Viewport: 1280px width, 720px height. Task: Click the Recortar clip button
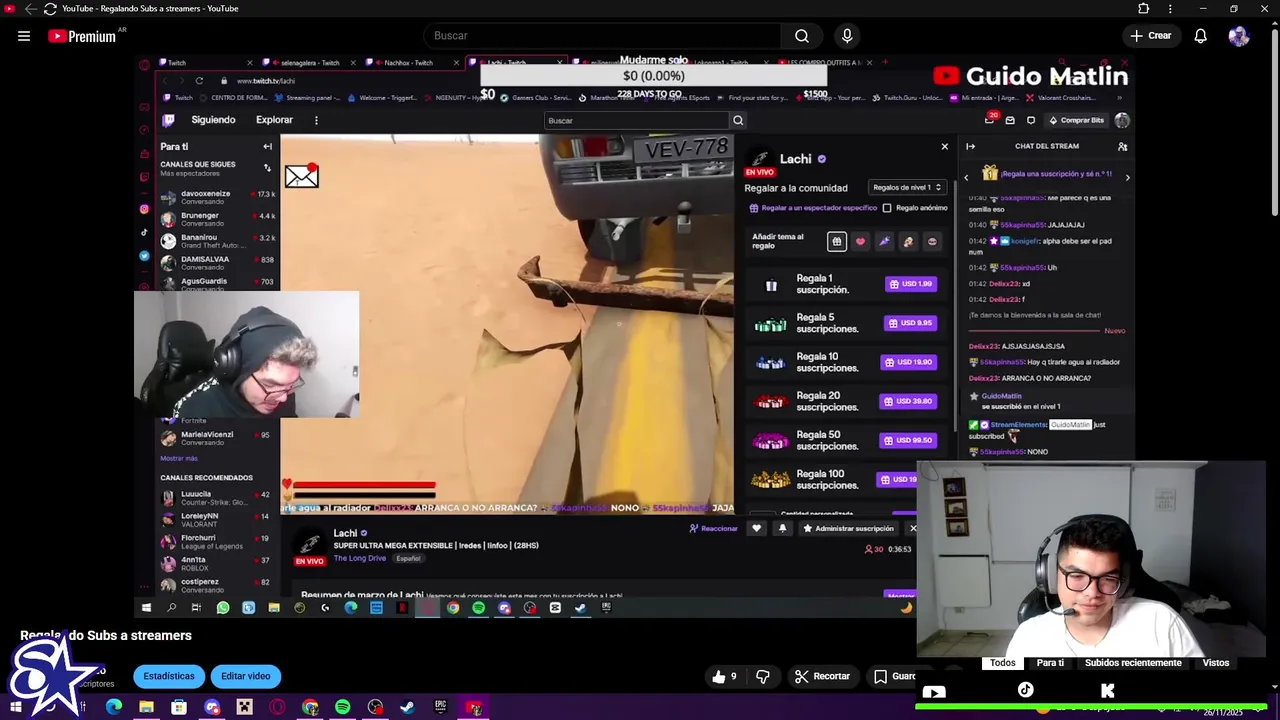point(822,676)
